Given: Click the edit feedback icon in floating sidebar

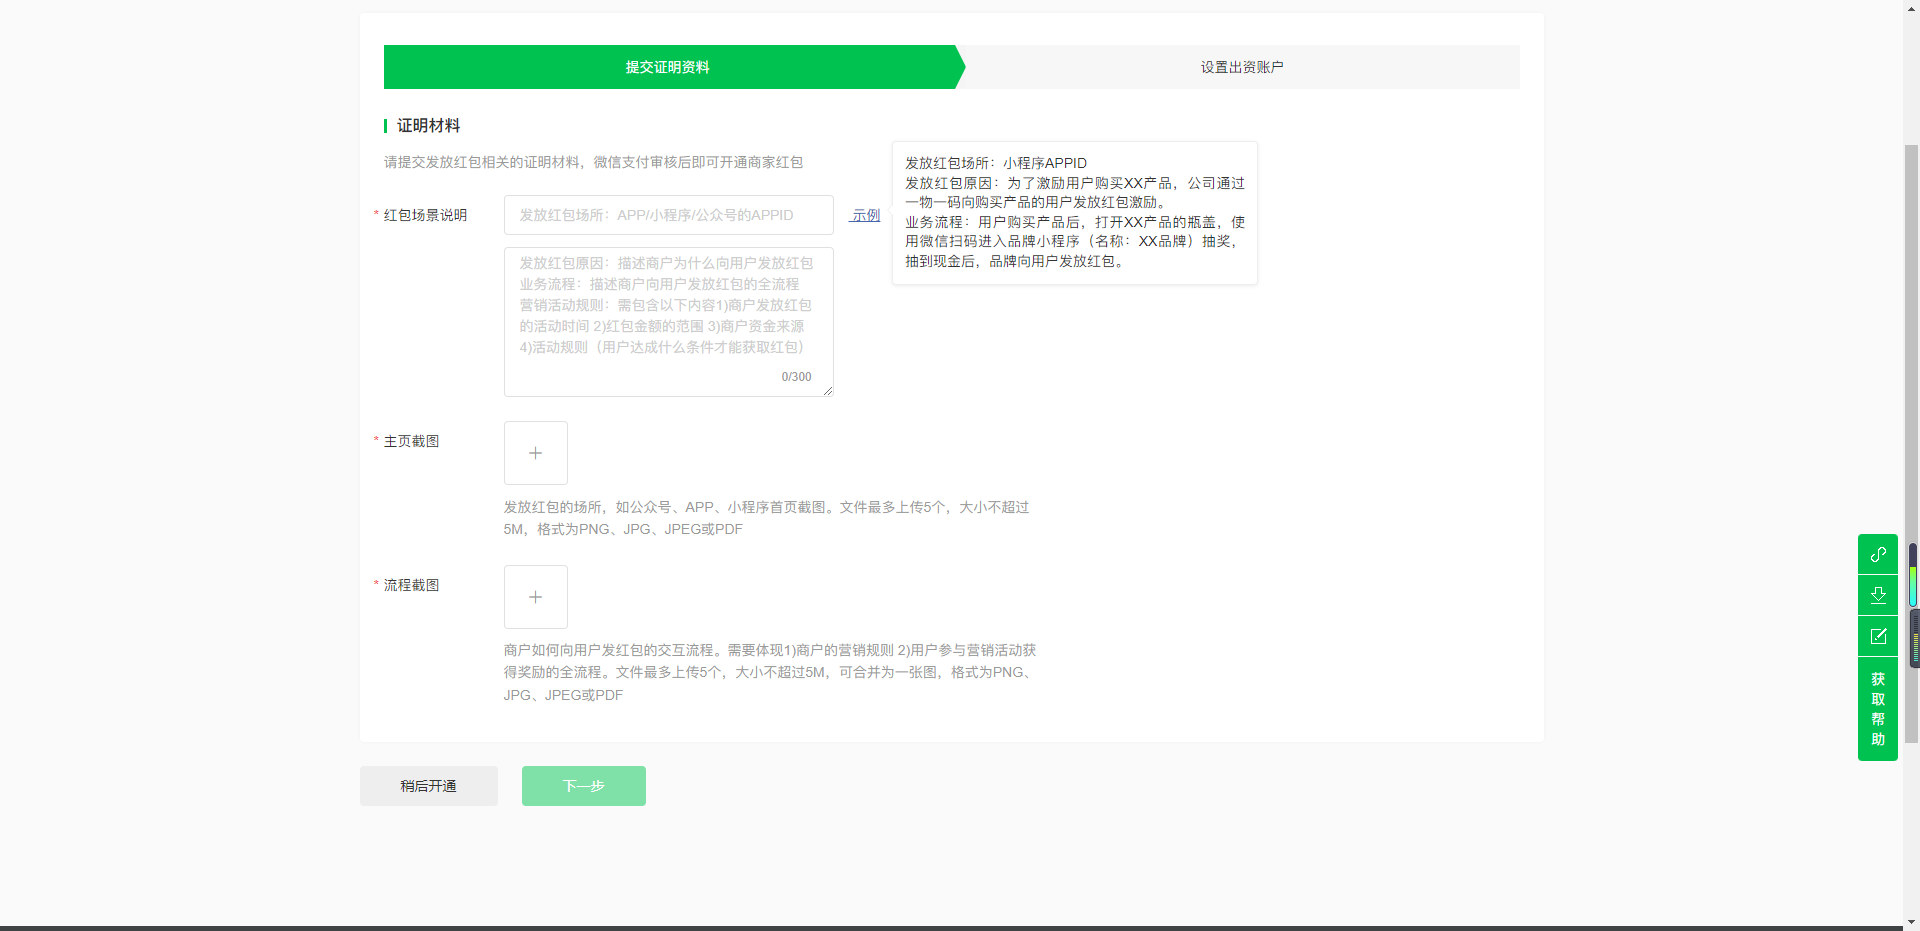Looking at the screenshot, I should tap(1877, 636).
